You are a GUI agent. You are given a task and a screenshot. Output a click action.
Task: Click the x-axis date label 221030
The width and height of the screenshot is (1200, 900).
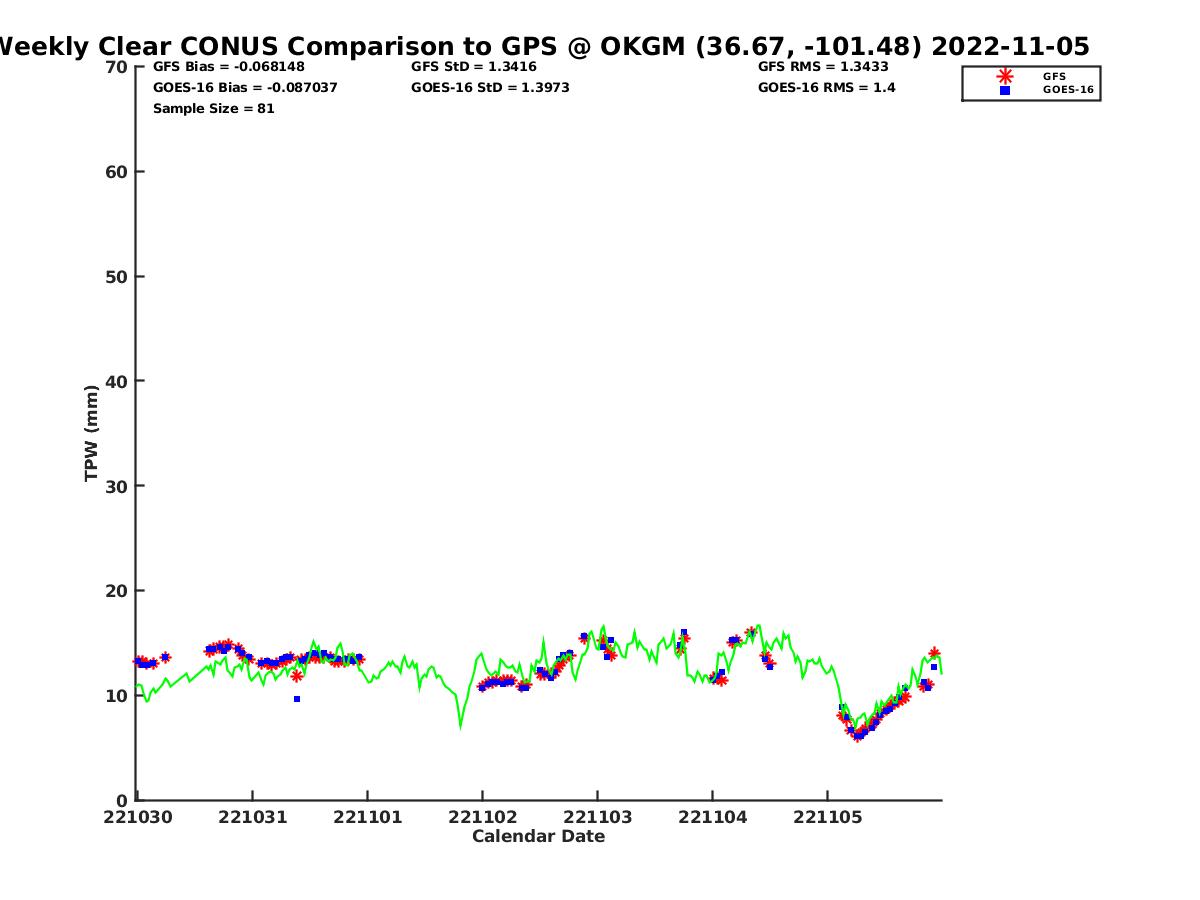[x=138, y=817]
